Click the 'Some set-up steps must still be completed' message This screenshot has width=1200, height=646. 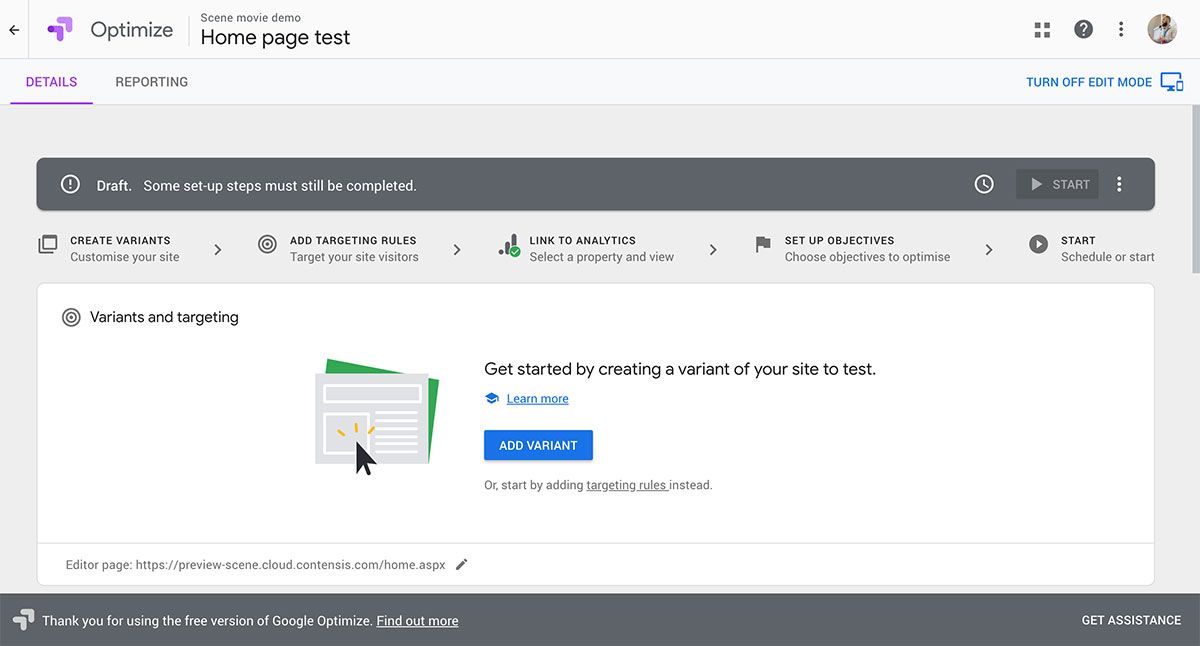point(280,185)
